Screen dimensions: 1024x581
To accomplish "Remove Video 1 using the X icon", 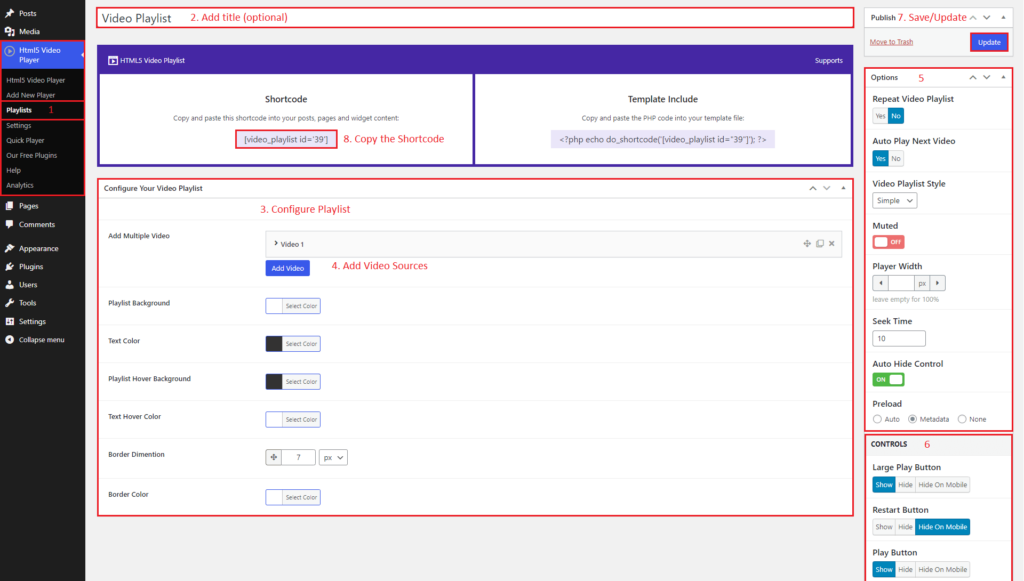I will (833, 244).
